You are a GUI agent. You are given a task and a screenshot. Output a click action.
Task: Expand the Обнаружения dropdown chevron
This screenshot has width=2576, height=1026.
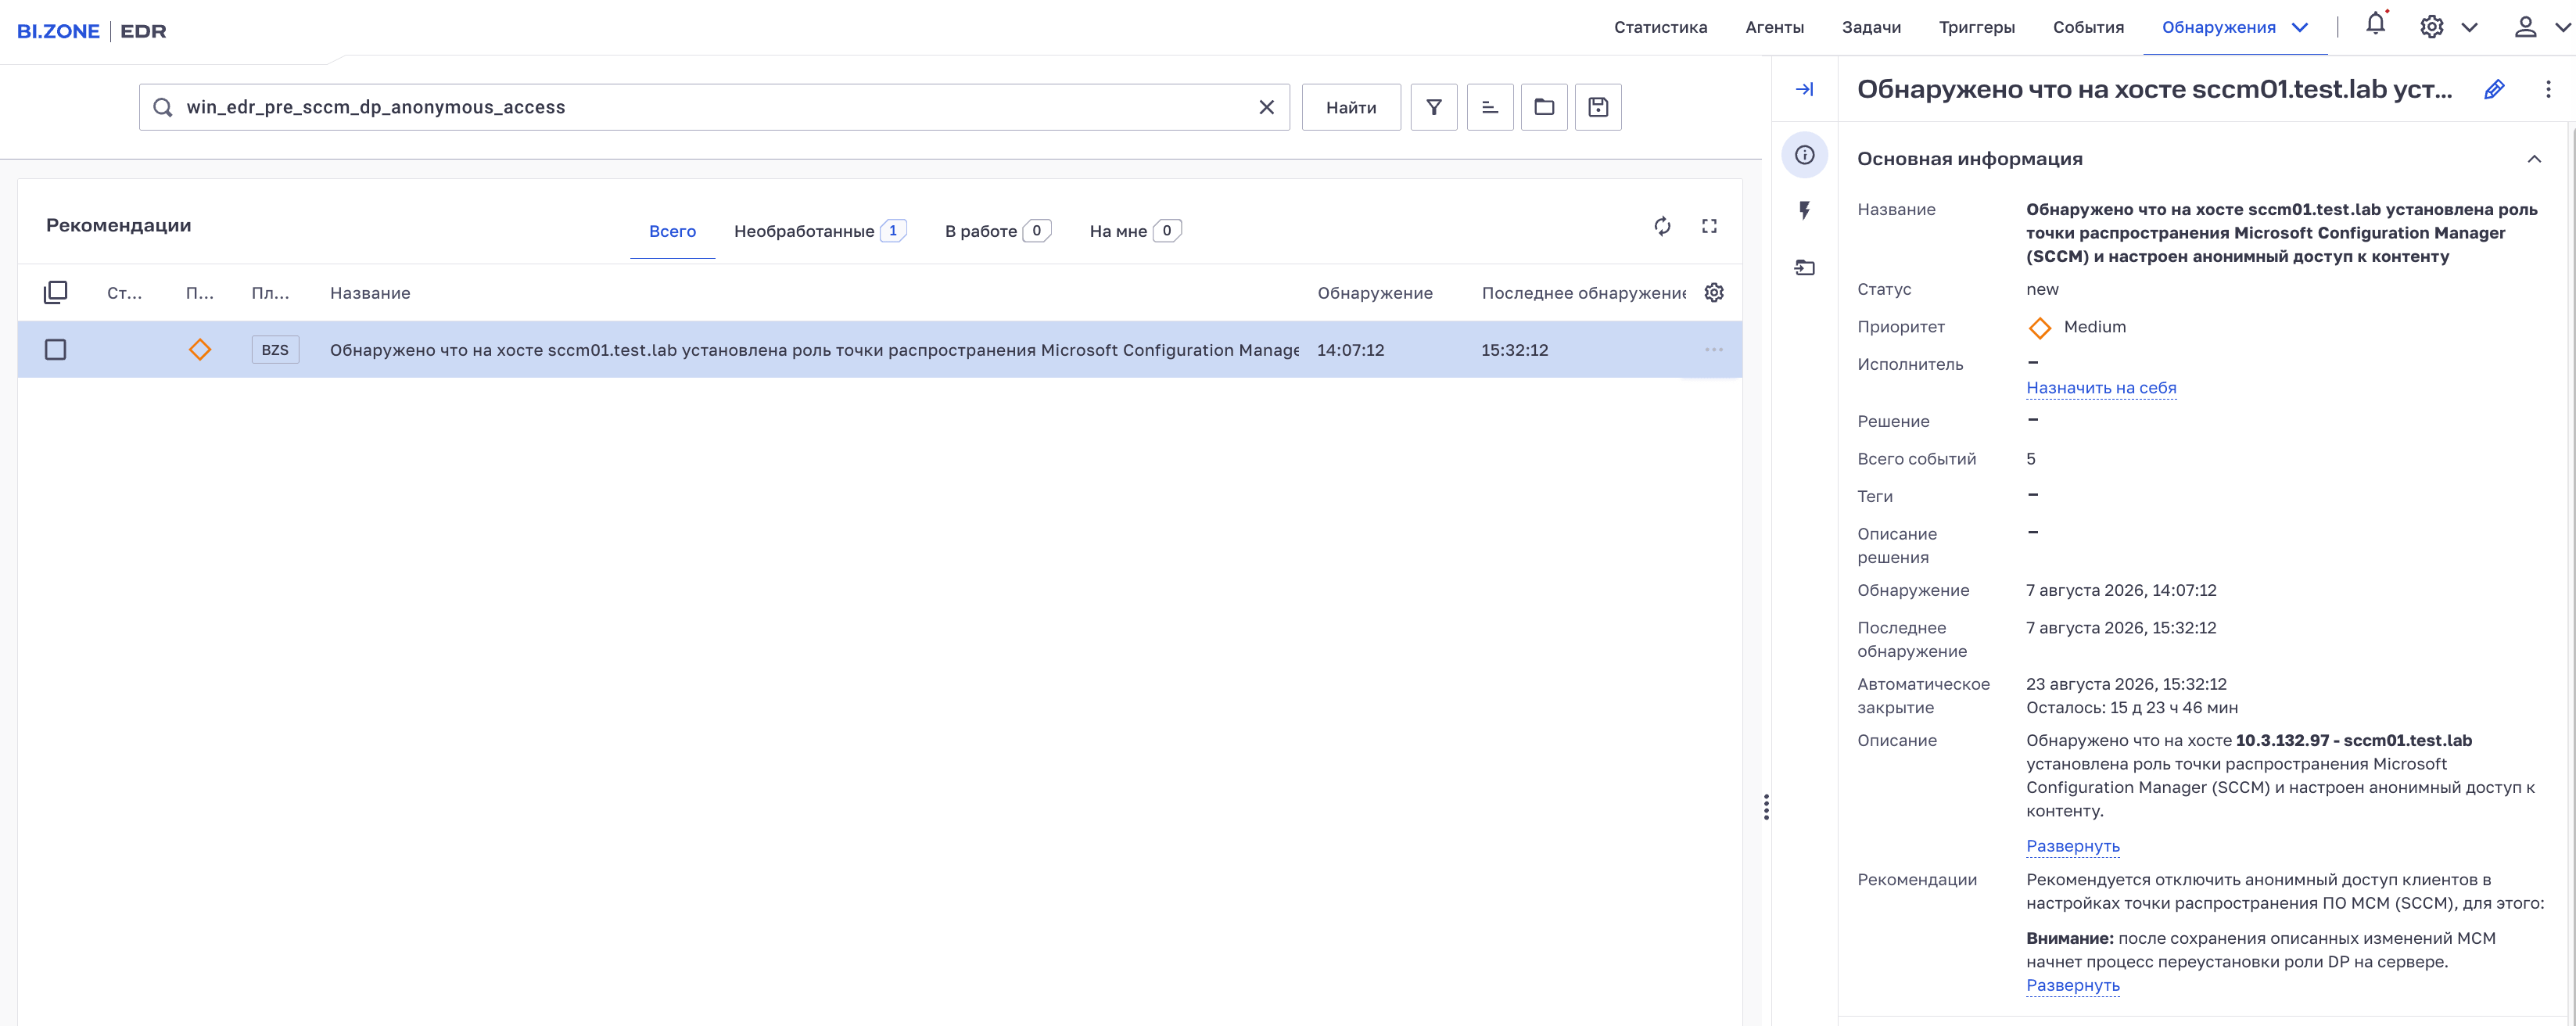point(2300,27)
